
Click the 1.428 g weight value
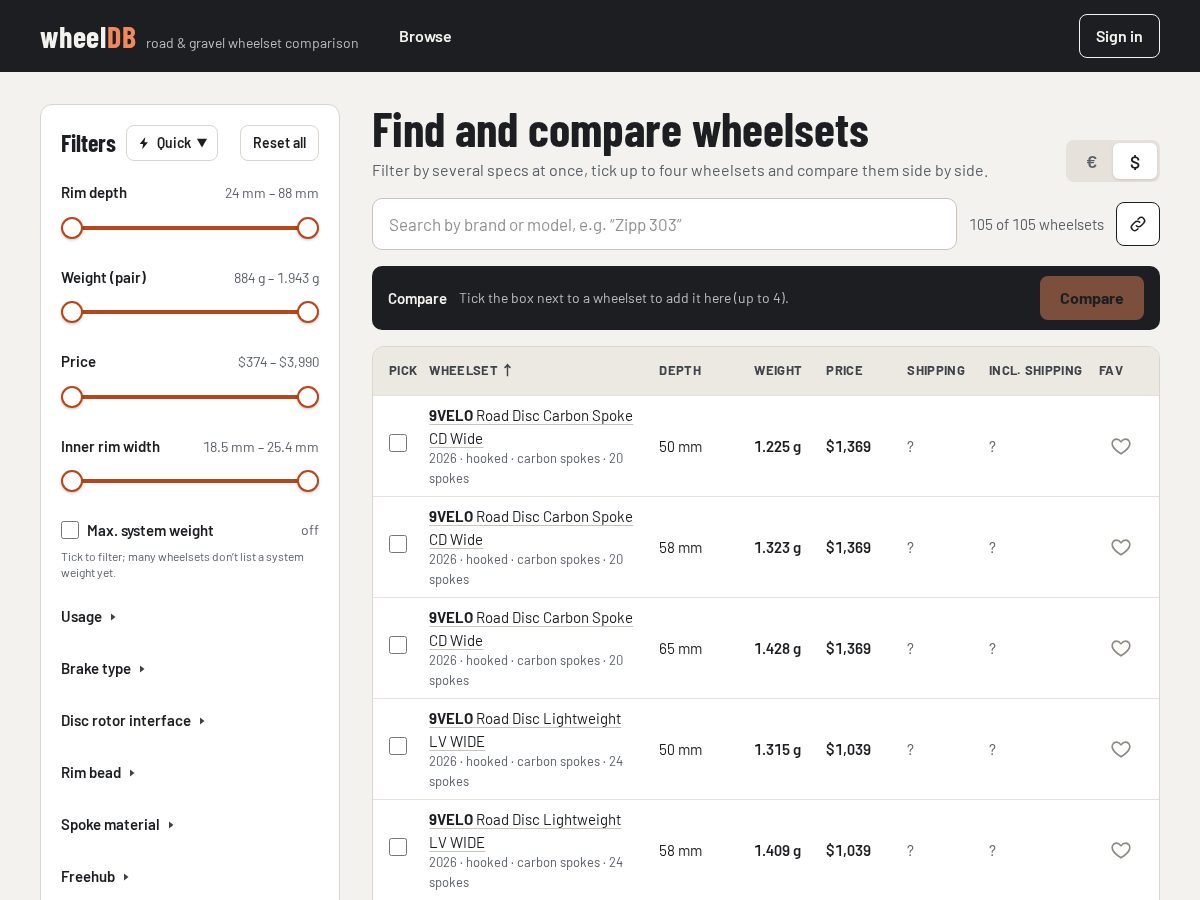click(777, 648)
